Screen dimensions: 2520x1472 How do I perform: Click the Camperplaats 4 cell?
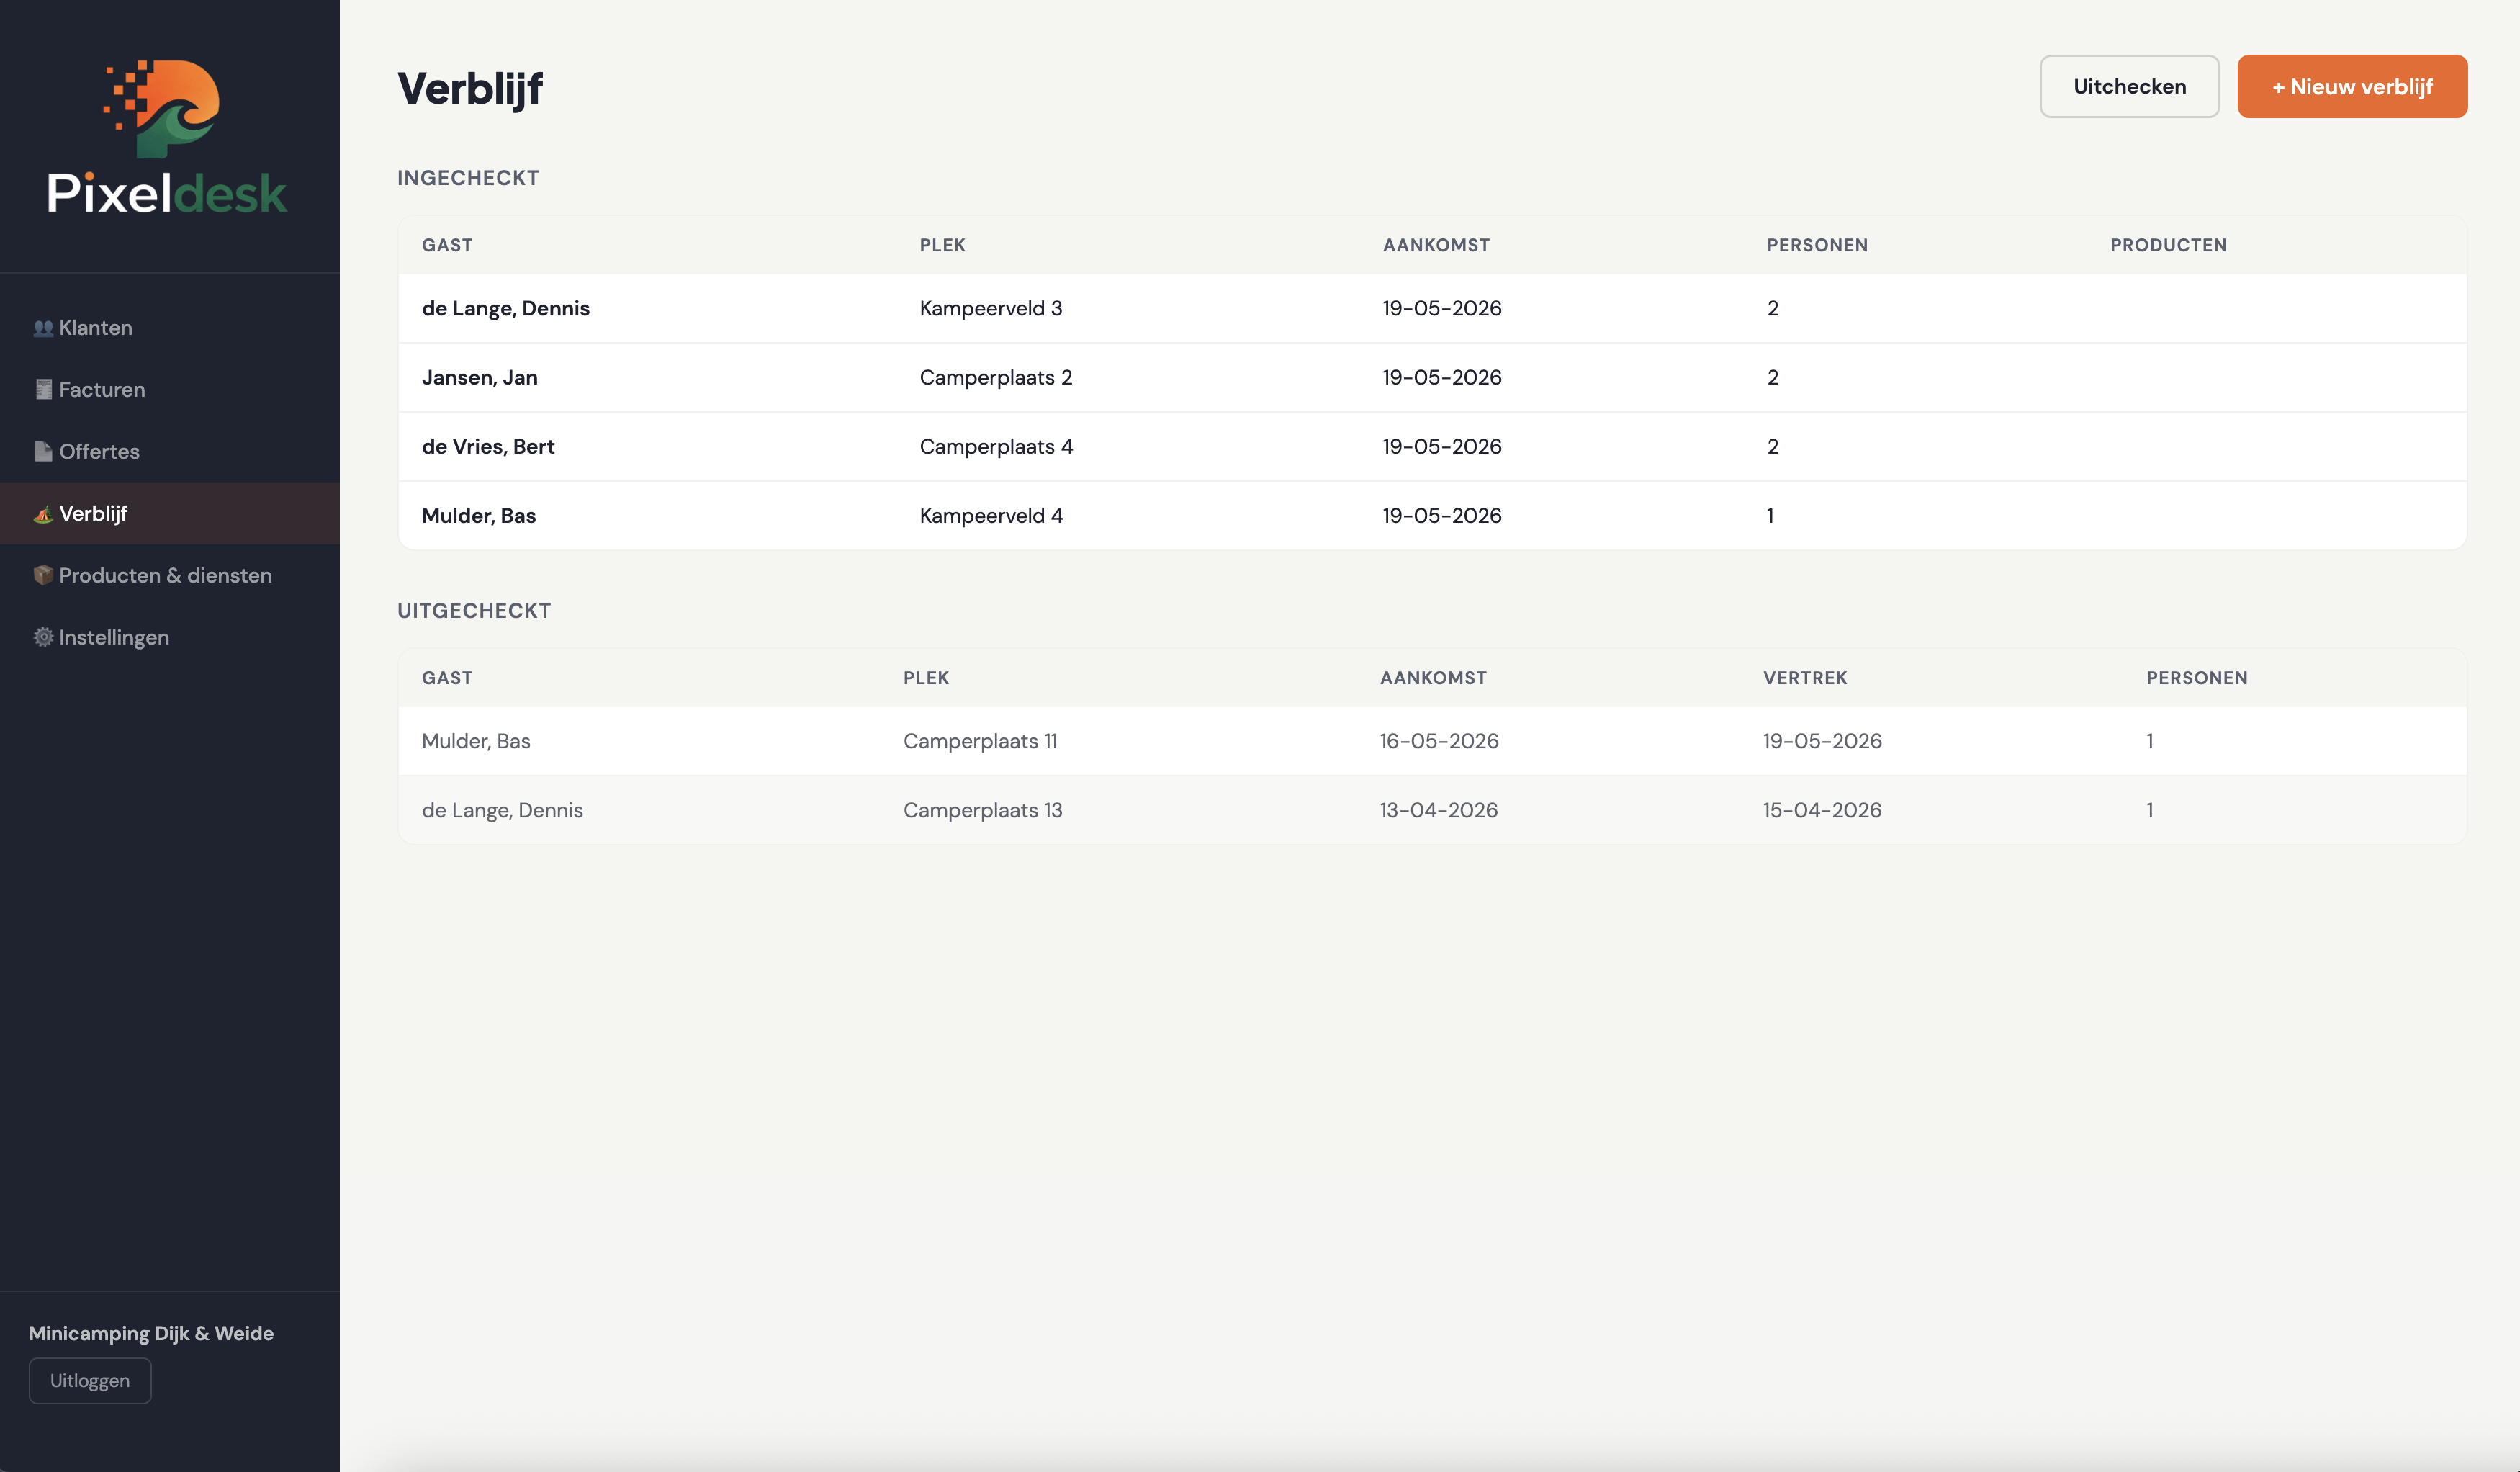pyautogui.click(x=996, y=447)
